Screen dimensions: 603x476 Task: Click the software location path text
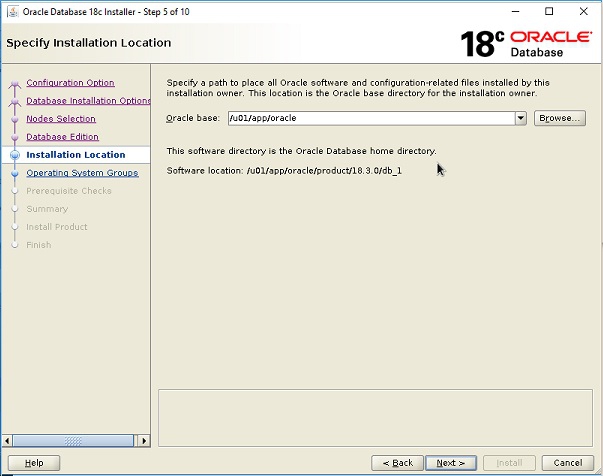coord(324,171)
